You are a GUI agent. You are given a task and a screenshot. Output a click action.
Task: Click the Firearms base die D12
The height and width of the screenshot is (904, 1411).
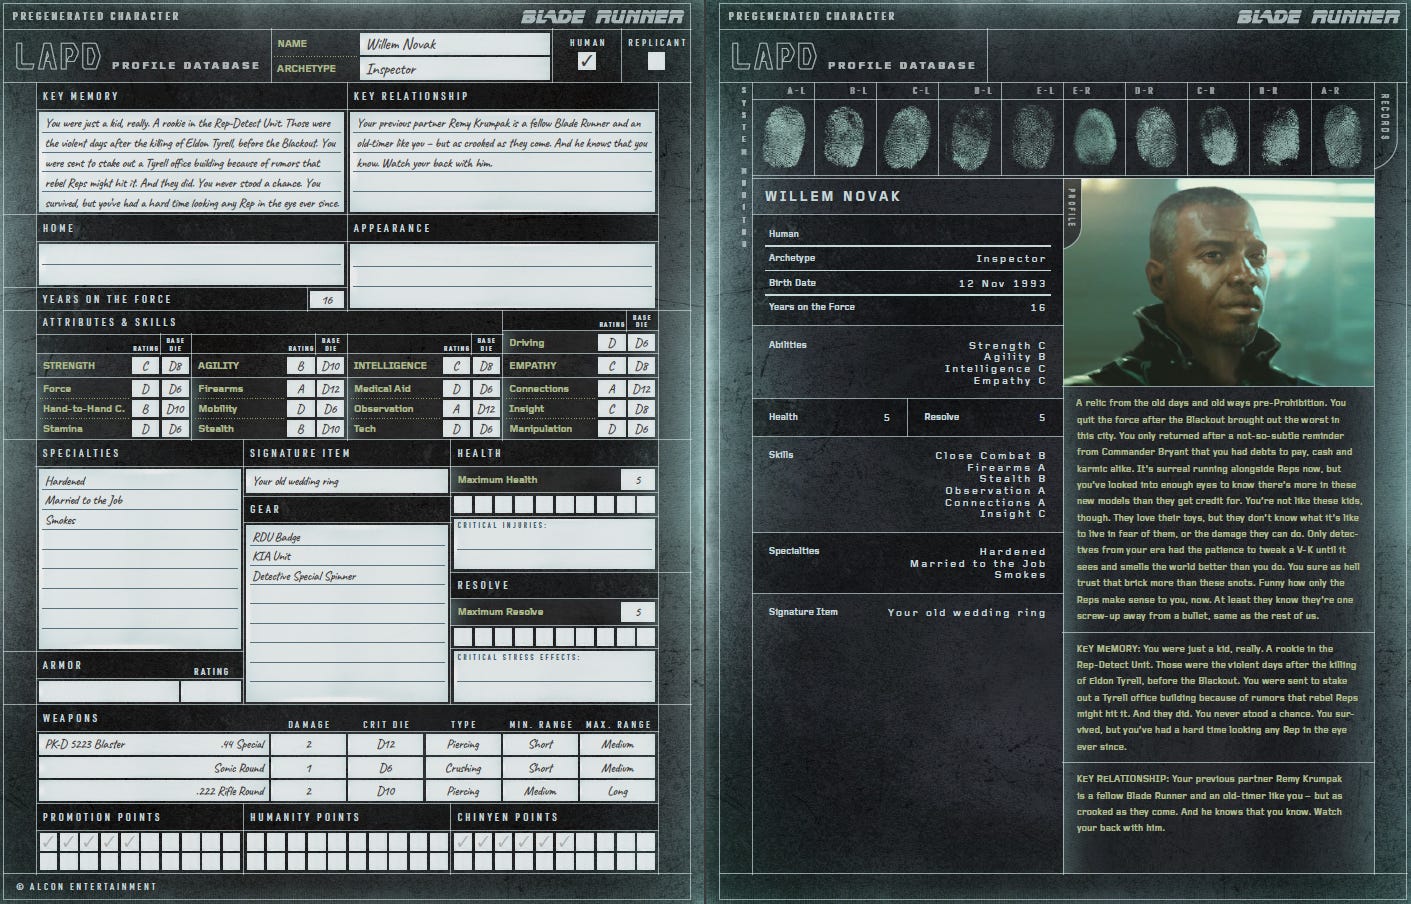click(x=331, y=389)
